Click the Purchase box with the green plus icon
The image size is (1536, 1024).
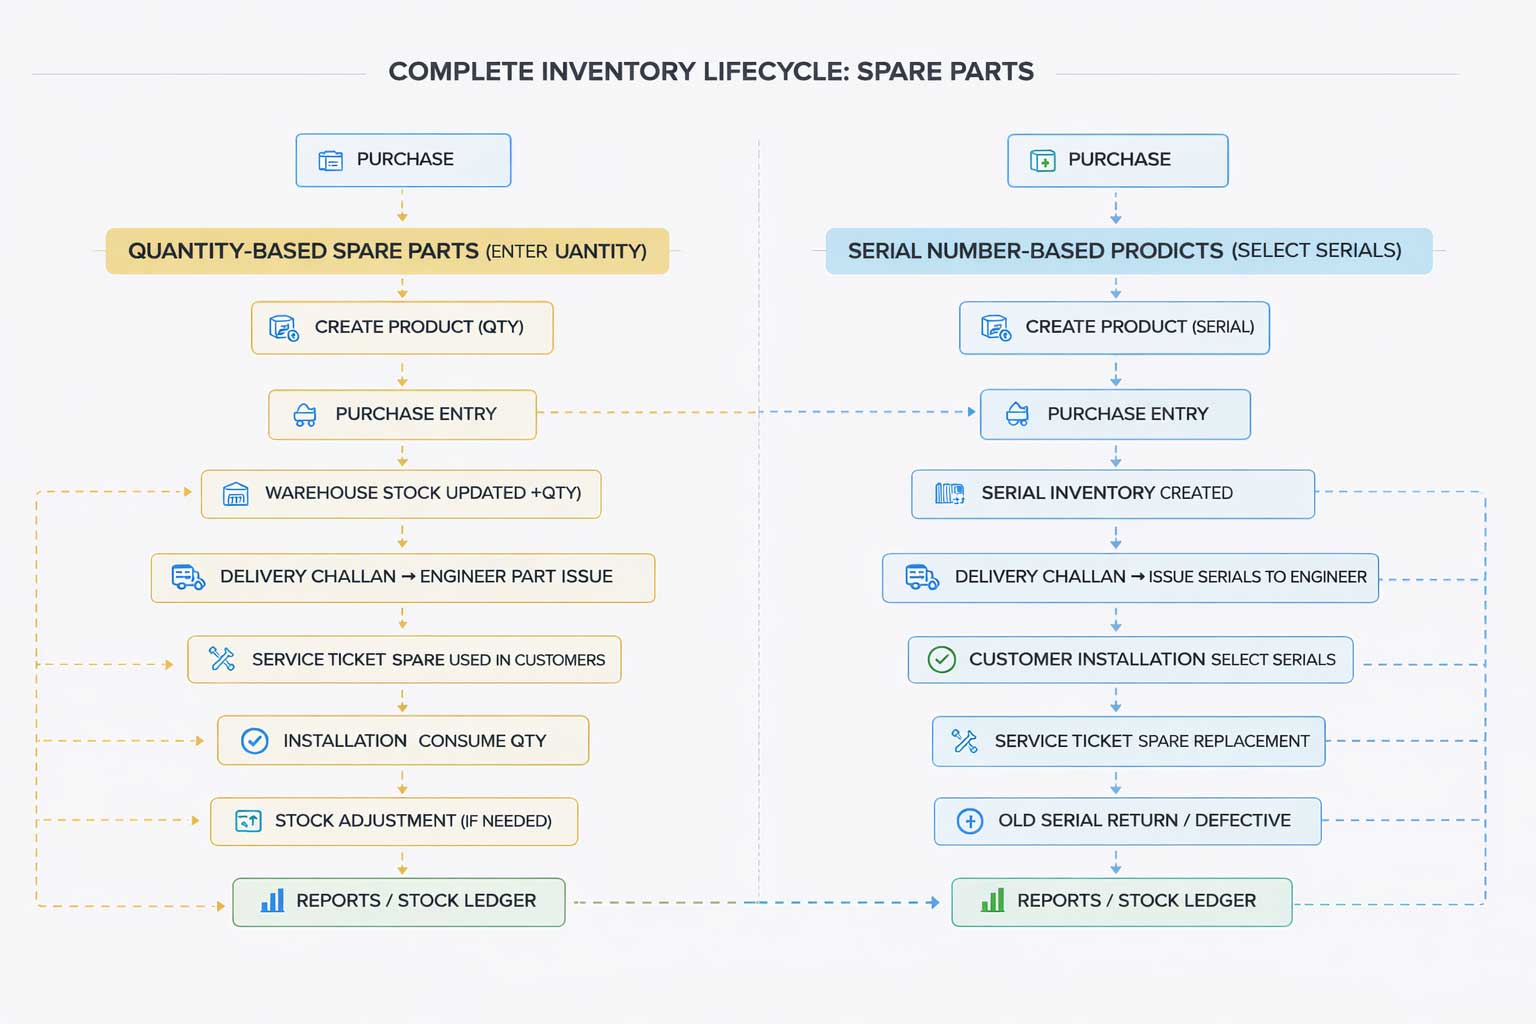coord(1117,160)
